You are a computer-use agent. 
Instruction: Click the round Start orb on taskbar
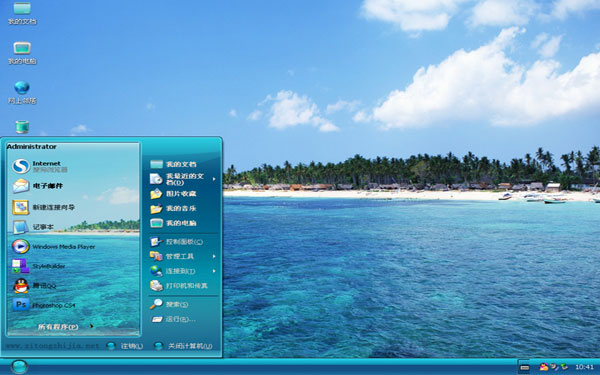[x=19, y=367]
